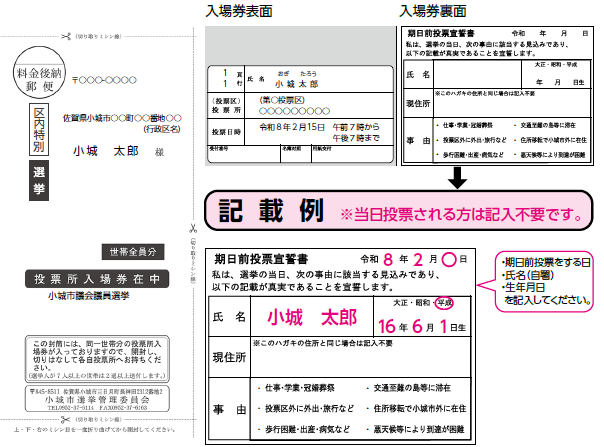This screenshot has height=447, width=604.
Task: Click the large 悪天候等により到達が困難 reason in the example
Action: pos(419,429)
